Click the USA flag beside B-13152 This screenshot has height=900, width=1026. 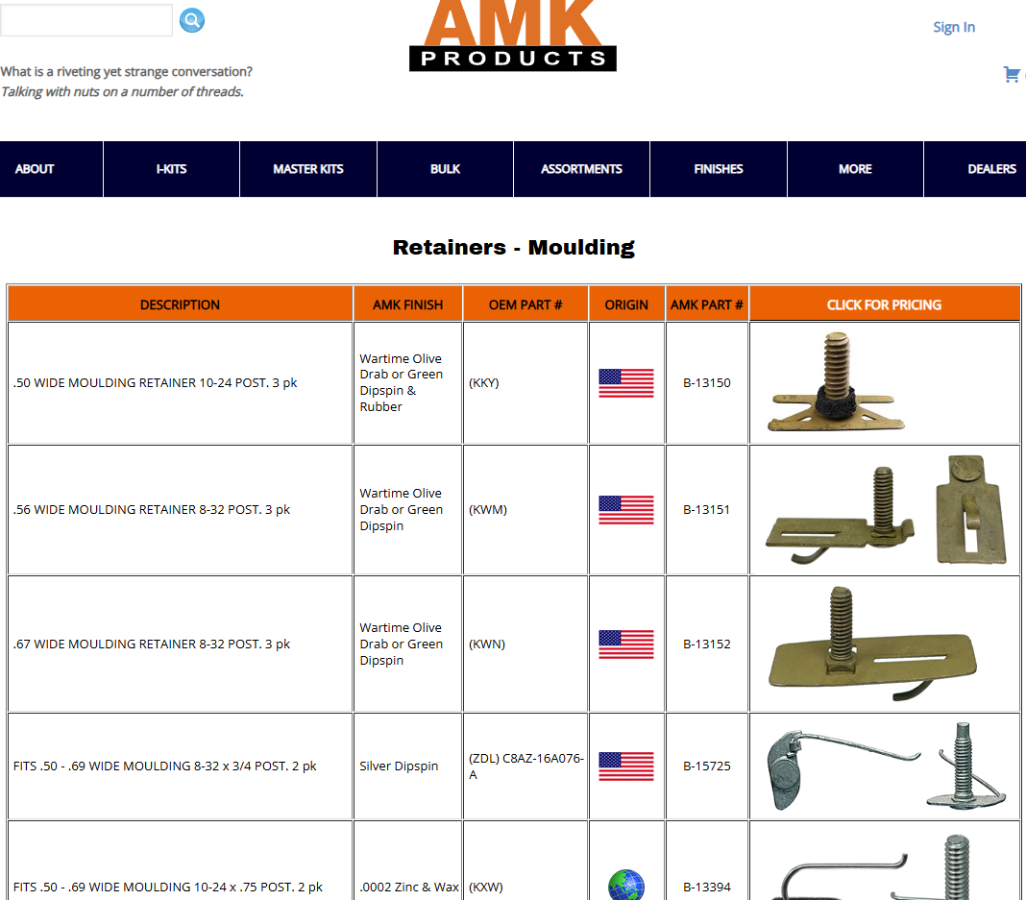pos(626,644)
